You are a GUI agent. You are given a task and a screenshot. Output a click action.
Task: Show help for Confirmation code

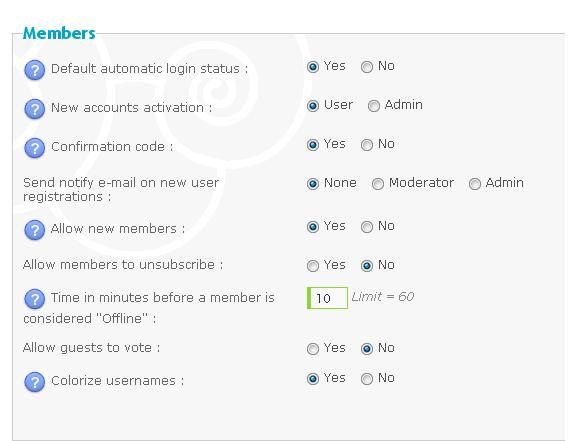pyautogui.click(x=34, y=148)
